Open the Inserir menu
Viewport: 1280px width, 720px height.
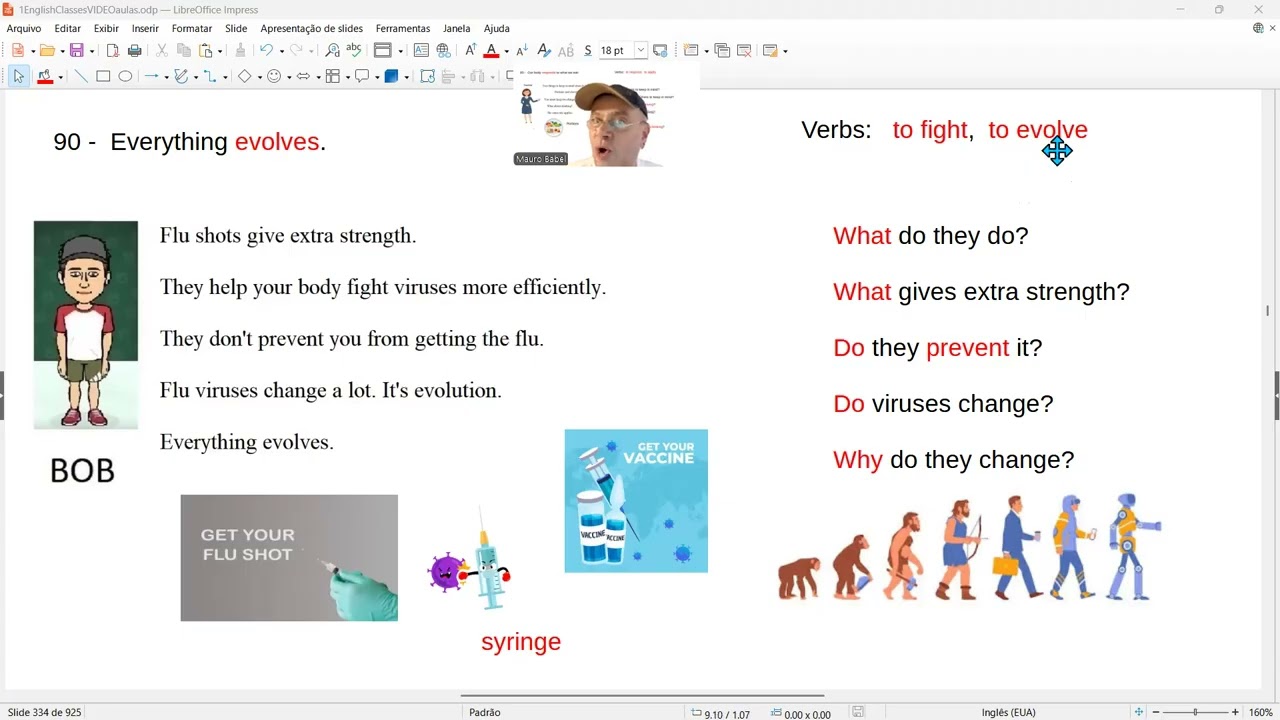(145, 28)
